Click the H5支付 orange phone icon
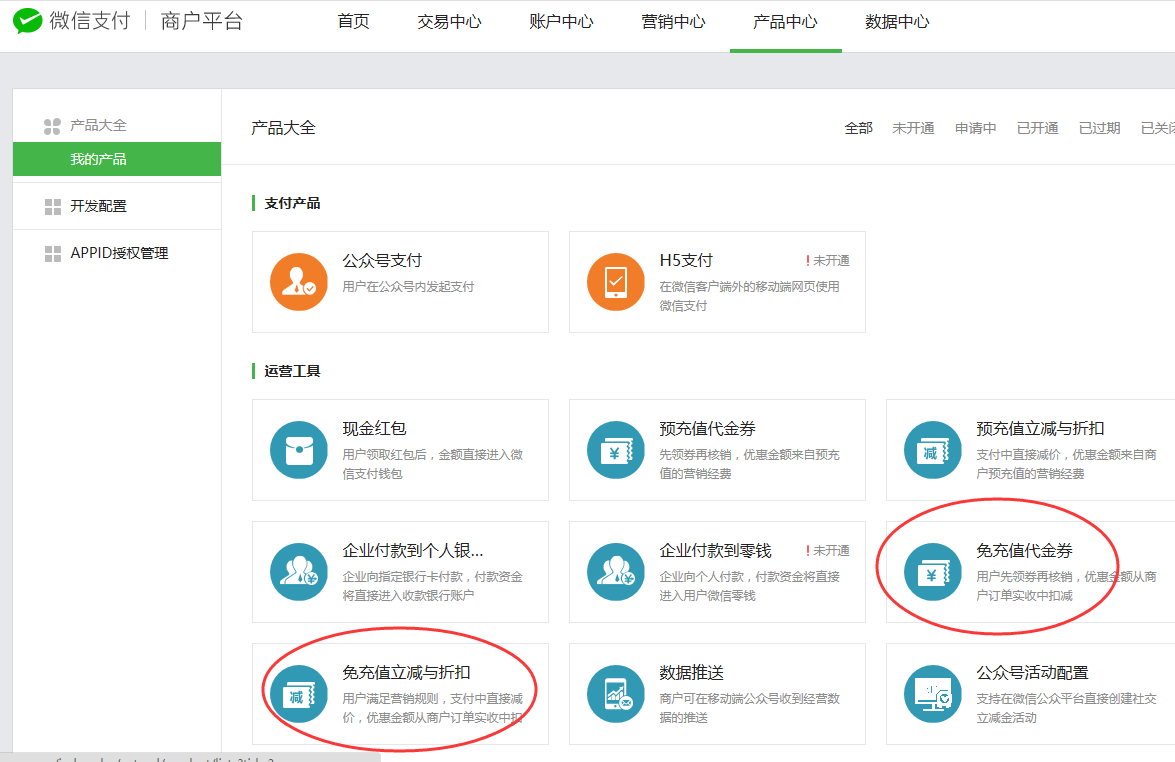The width and height of the screenshot is (1175, 762). 616,282
